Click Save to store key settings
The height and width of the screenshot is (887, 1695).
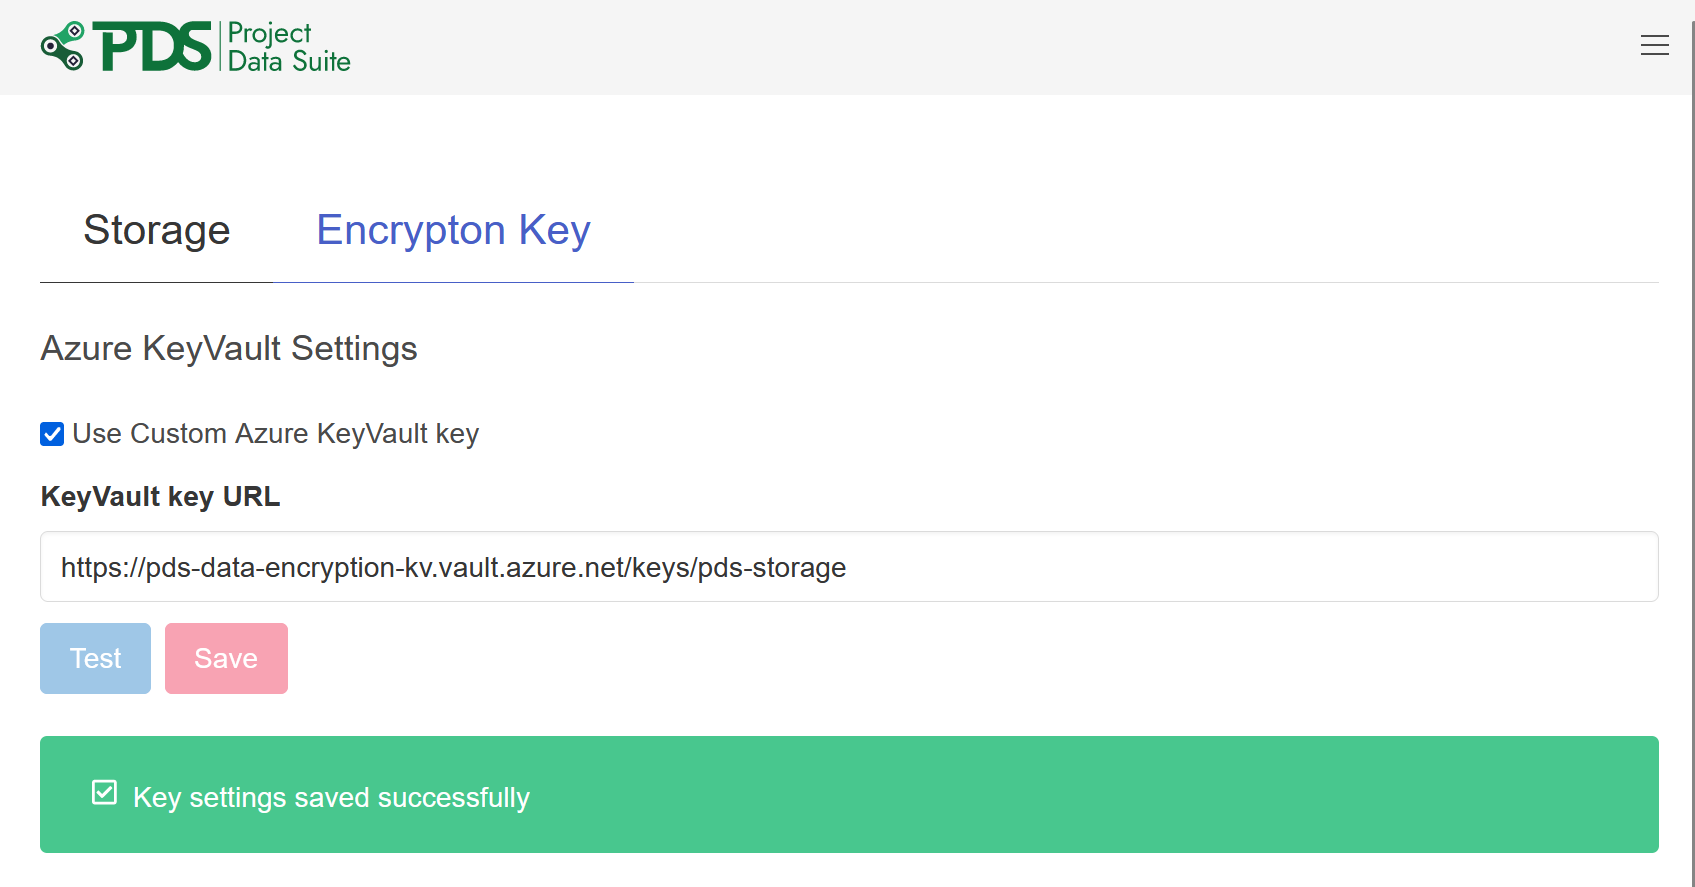coord(225,658)
